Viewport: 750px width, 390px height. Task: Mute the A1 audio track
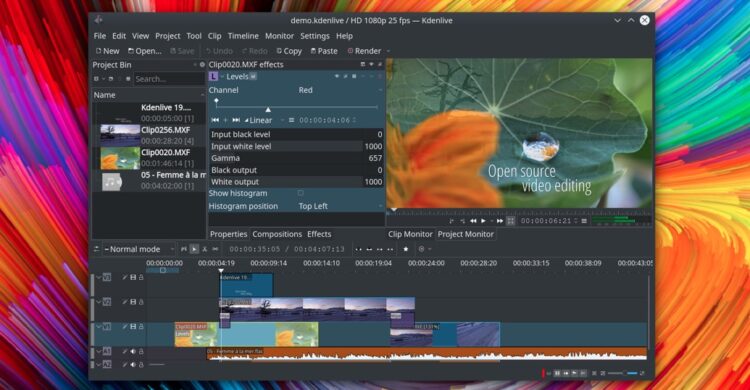133,351
